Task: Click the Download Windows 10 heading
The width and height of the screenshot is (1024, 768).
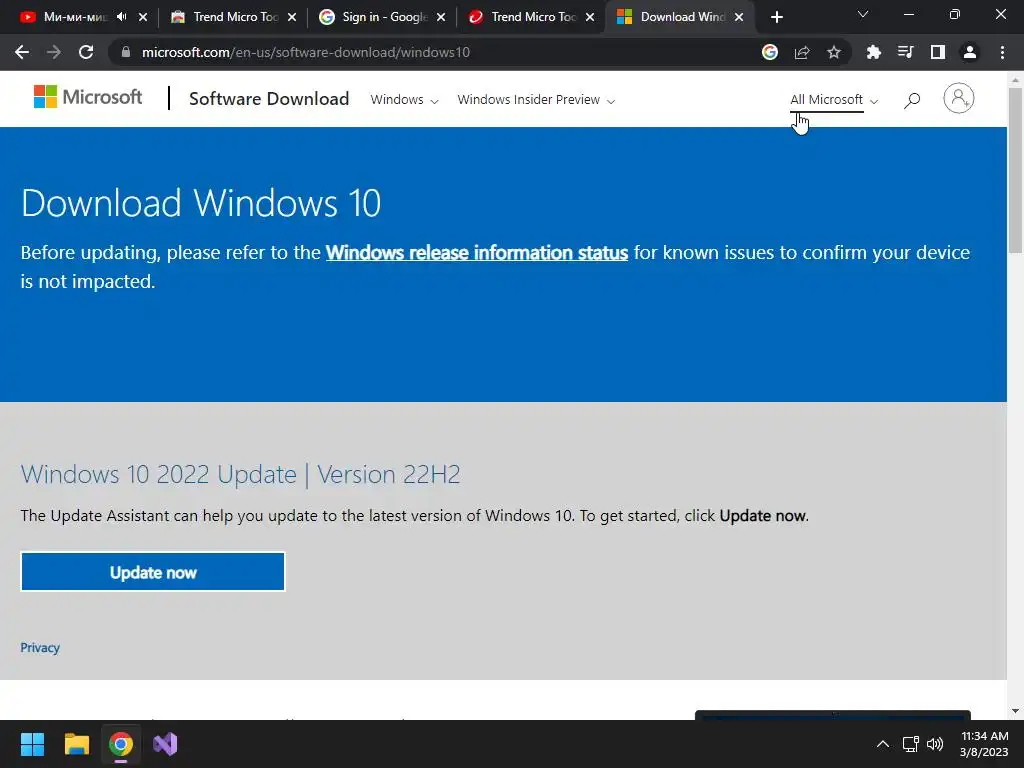Action: tap(200, 203)
